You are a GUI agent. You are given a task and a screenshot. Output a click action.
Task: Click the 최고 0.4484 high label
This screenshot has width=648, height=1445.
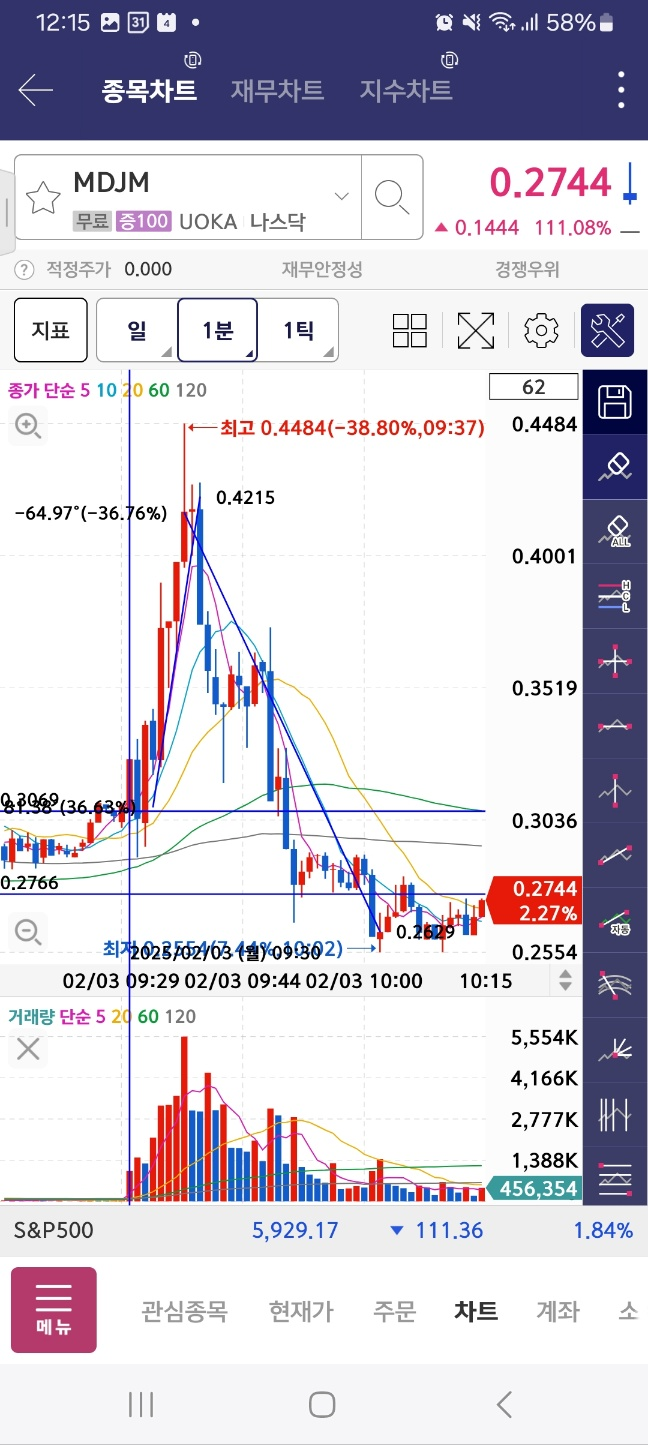coord(352,428)
